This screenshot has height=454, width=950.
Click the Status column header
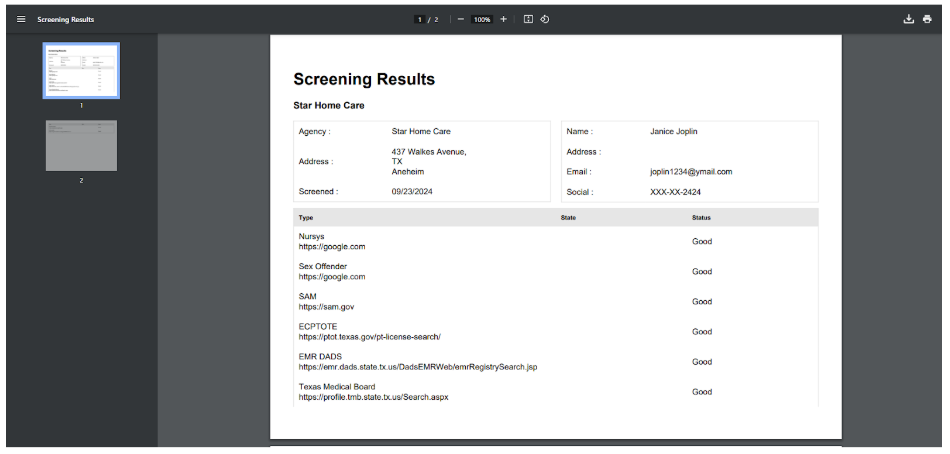click(701, 217)
